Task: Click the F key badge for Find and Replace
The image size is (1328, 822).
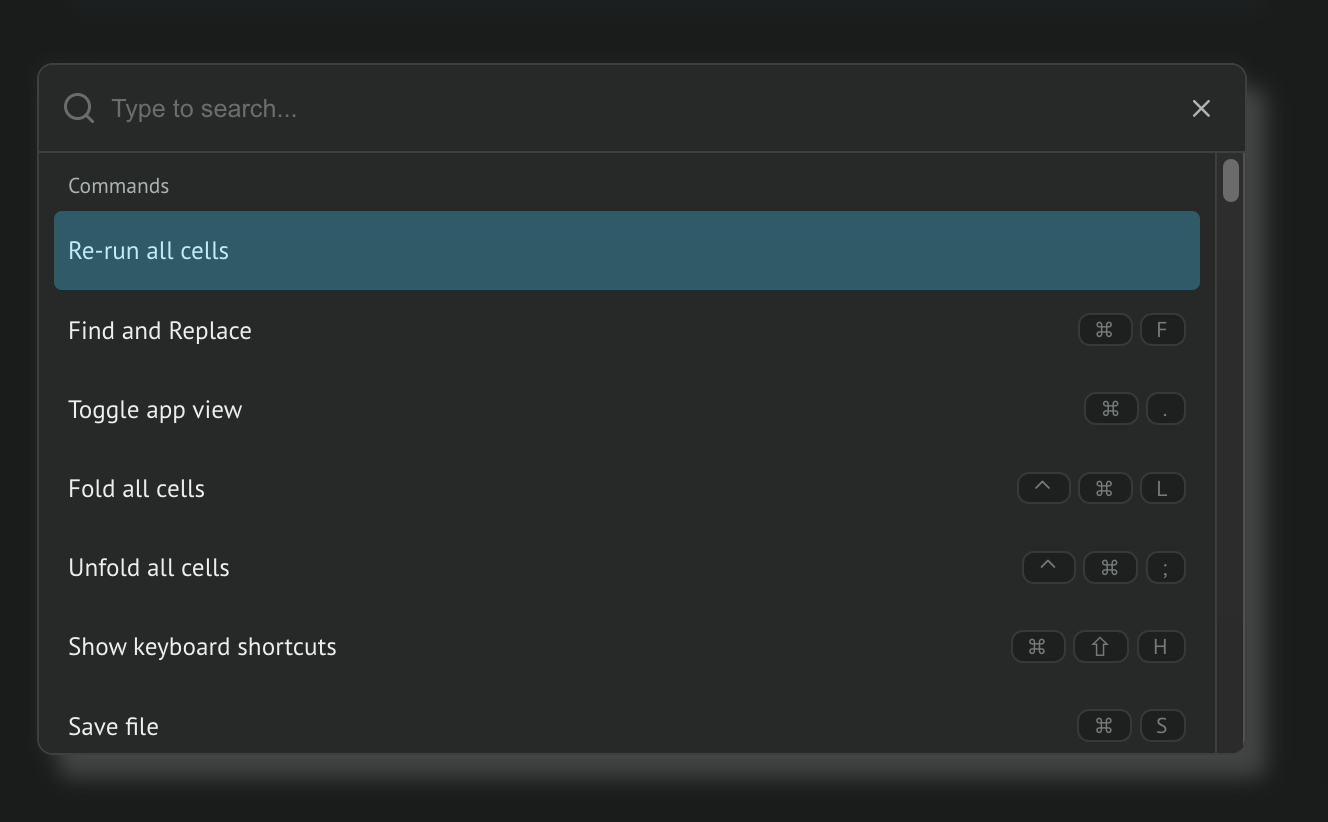Action: 1162,329
